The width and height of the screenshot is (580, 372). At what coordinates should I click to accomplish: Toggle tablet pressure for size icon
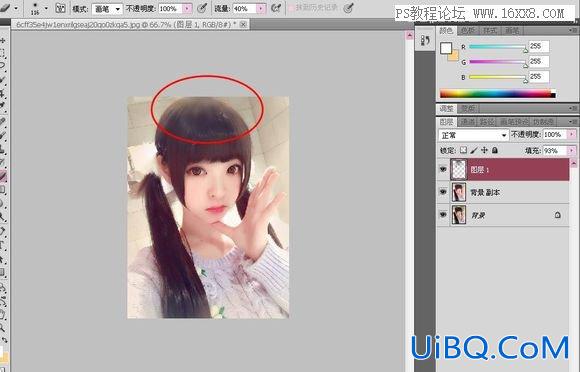tap(348, 8)
